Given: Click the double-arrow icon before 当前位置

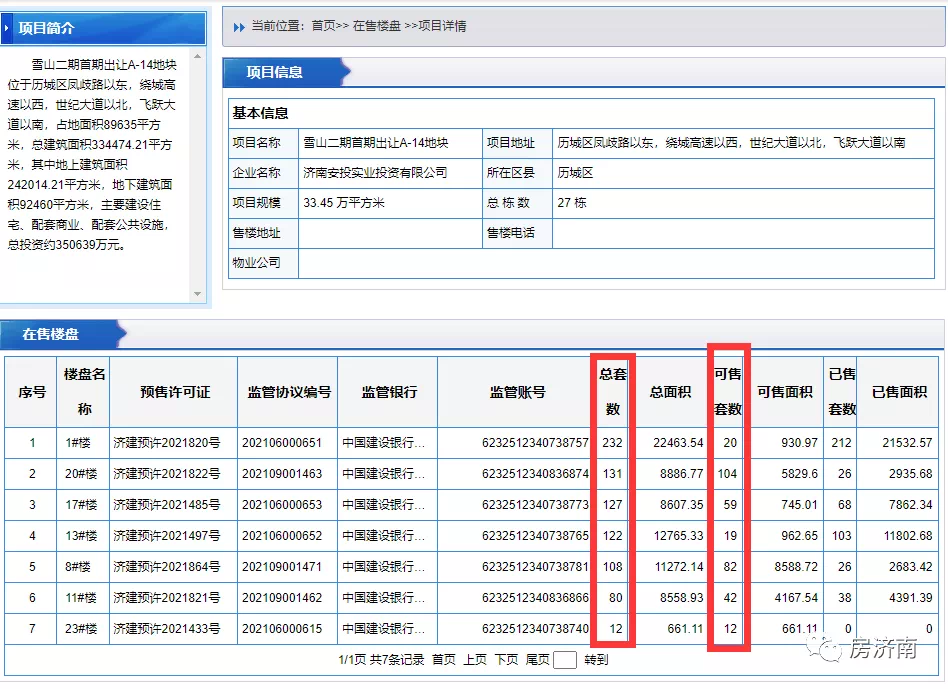Looking at the screenshot, I should coord(239,27).
